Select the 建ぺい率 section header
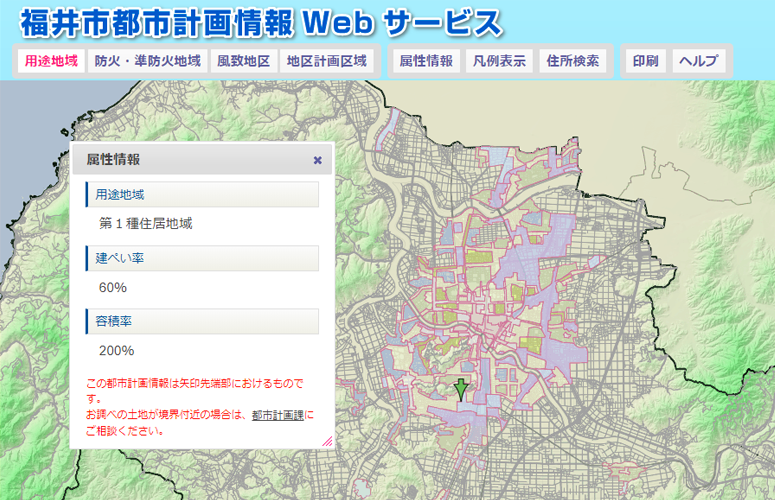Image resolution: width=775 pixels, height=500 pixels. (202, 258)
